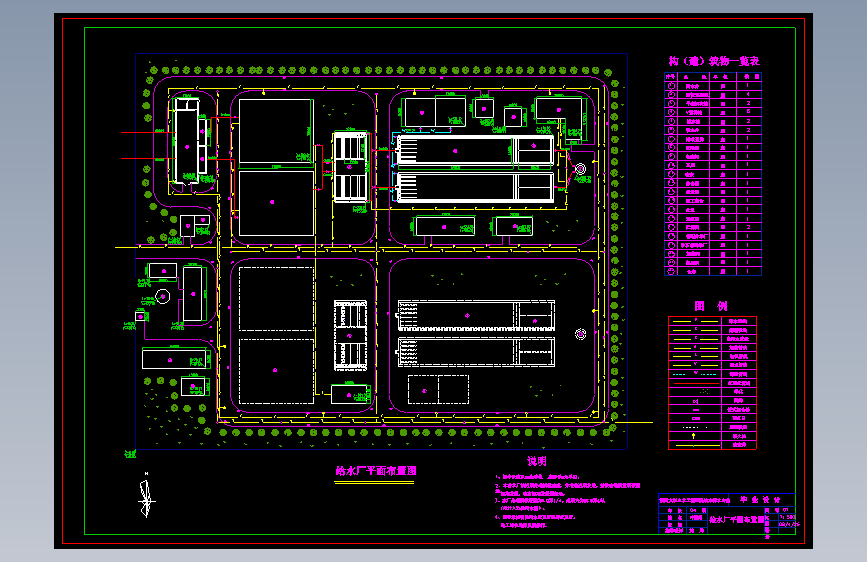Select the red solid line legend sample
Image resolution: width=867 pixels, height=562 pixels.
click(x=696, y=383)
